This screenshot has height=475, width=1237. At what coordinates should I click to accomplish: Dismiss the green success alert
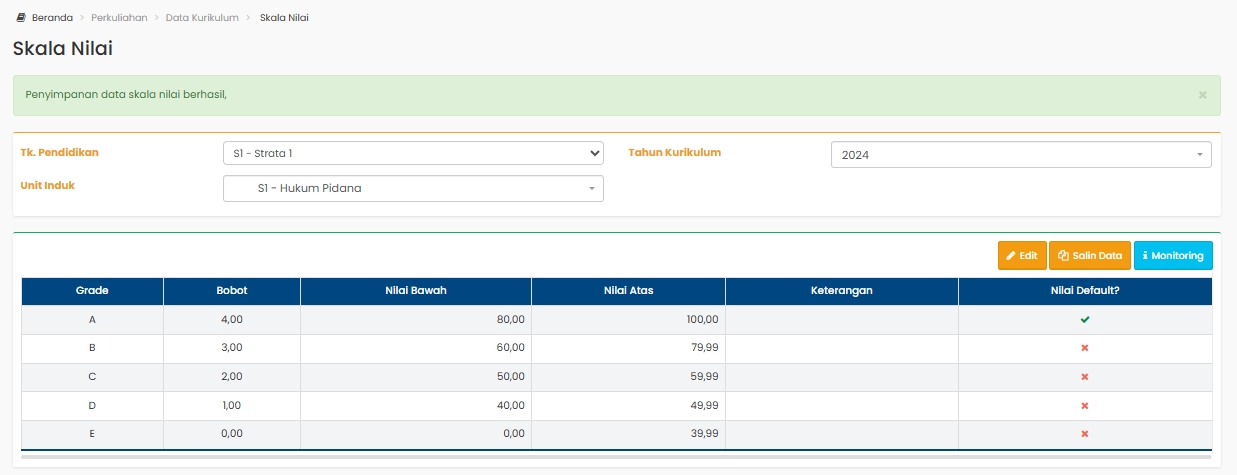tap(1202, 95)
